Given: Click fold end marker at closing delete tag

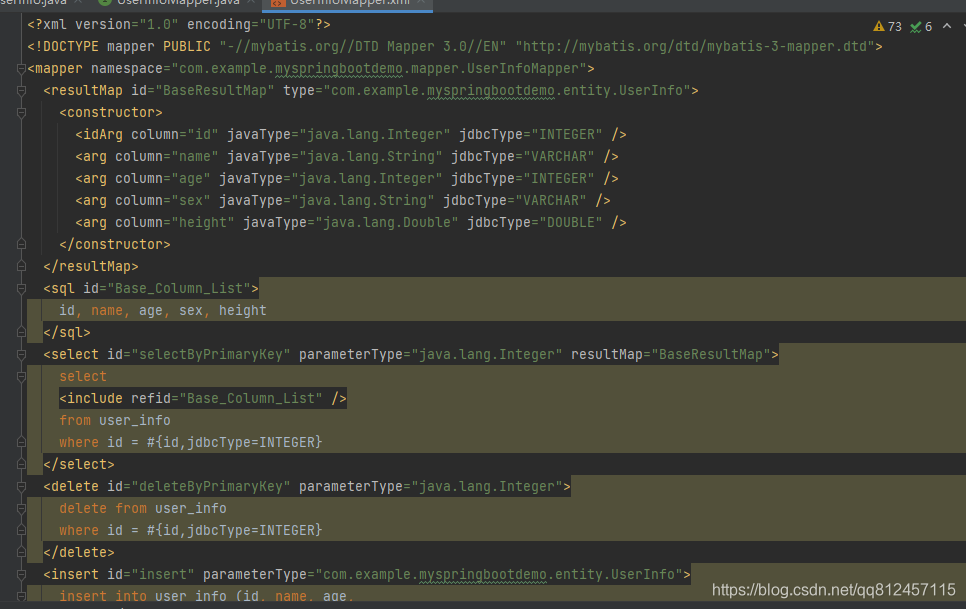Looking at the screenshot, I should 21,552.
